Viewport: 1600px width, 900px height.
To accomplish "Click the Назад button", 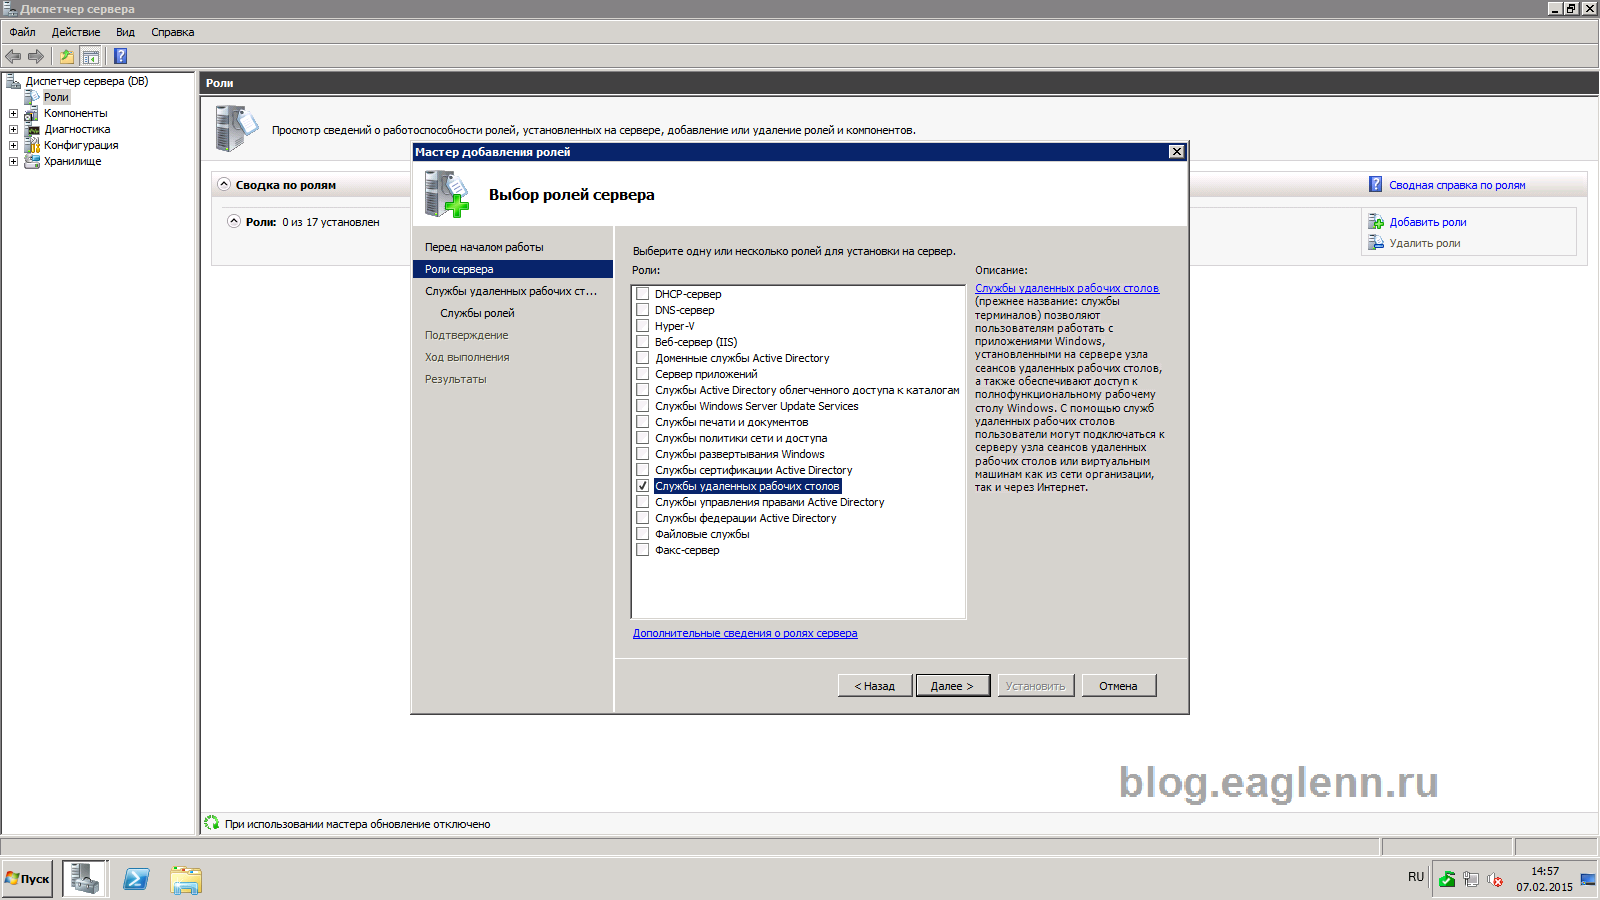I will pos(875,686).
